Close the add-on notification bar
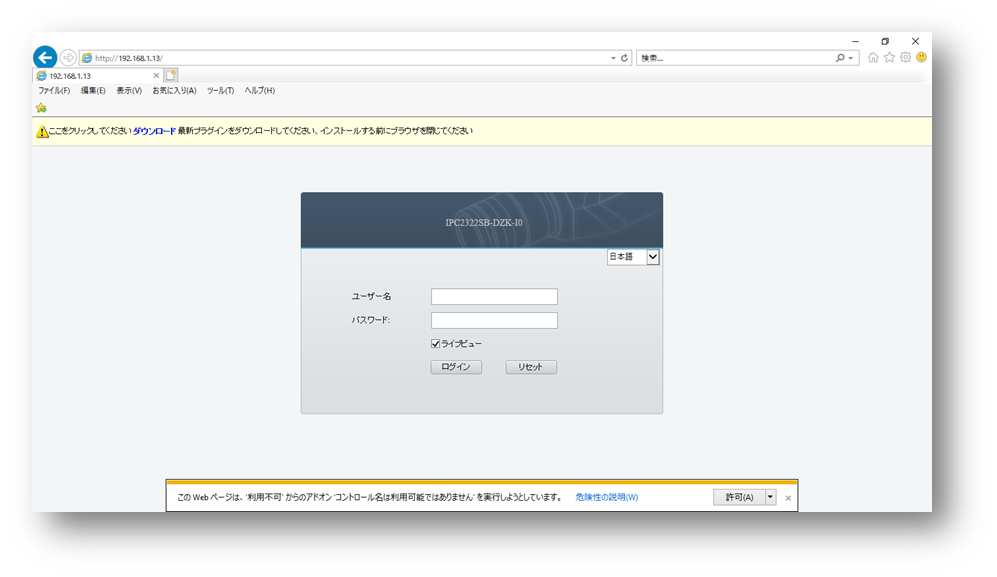Viewport: 997px width, 577px height. [x=788, y=498]
